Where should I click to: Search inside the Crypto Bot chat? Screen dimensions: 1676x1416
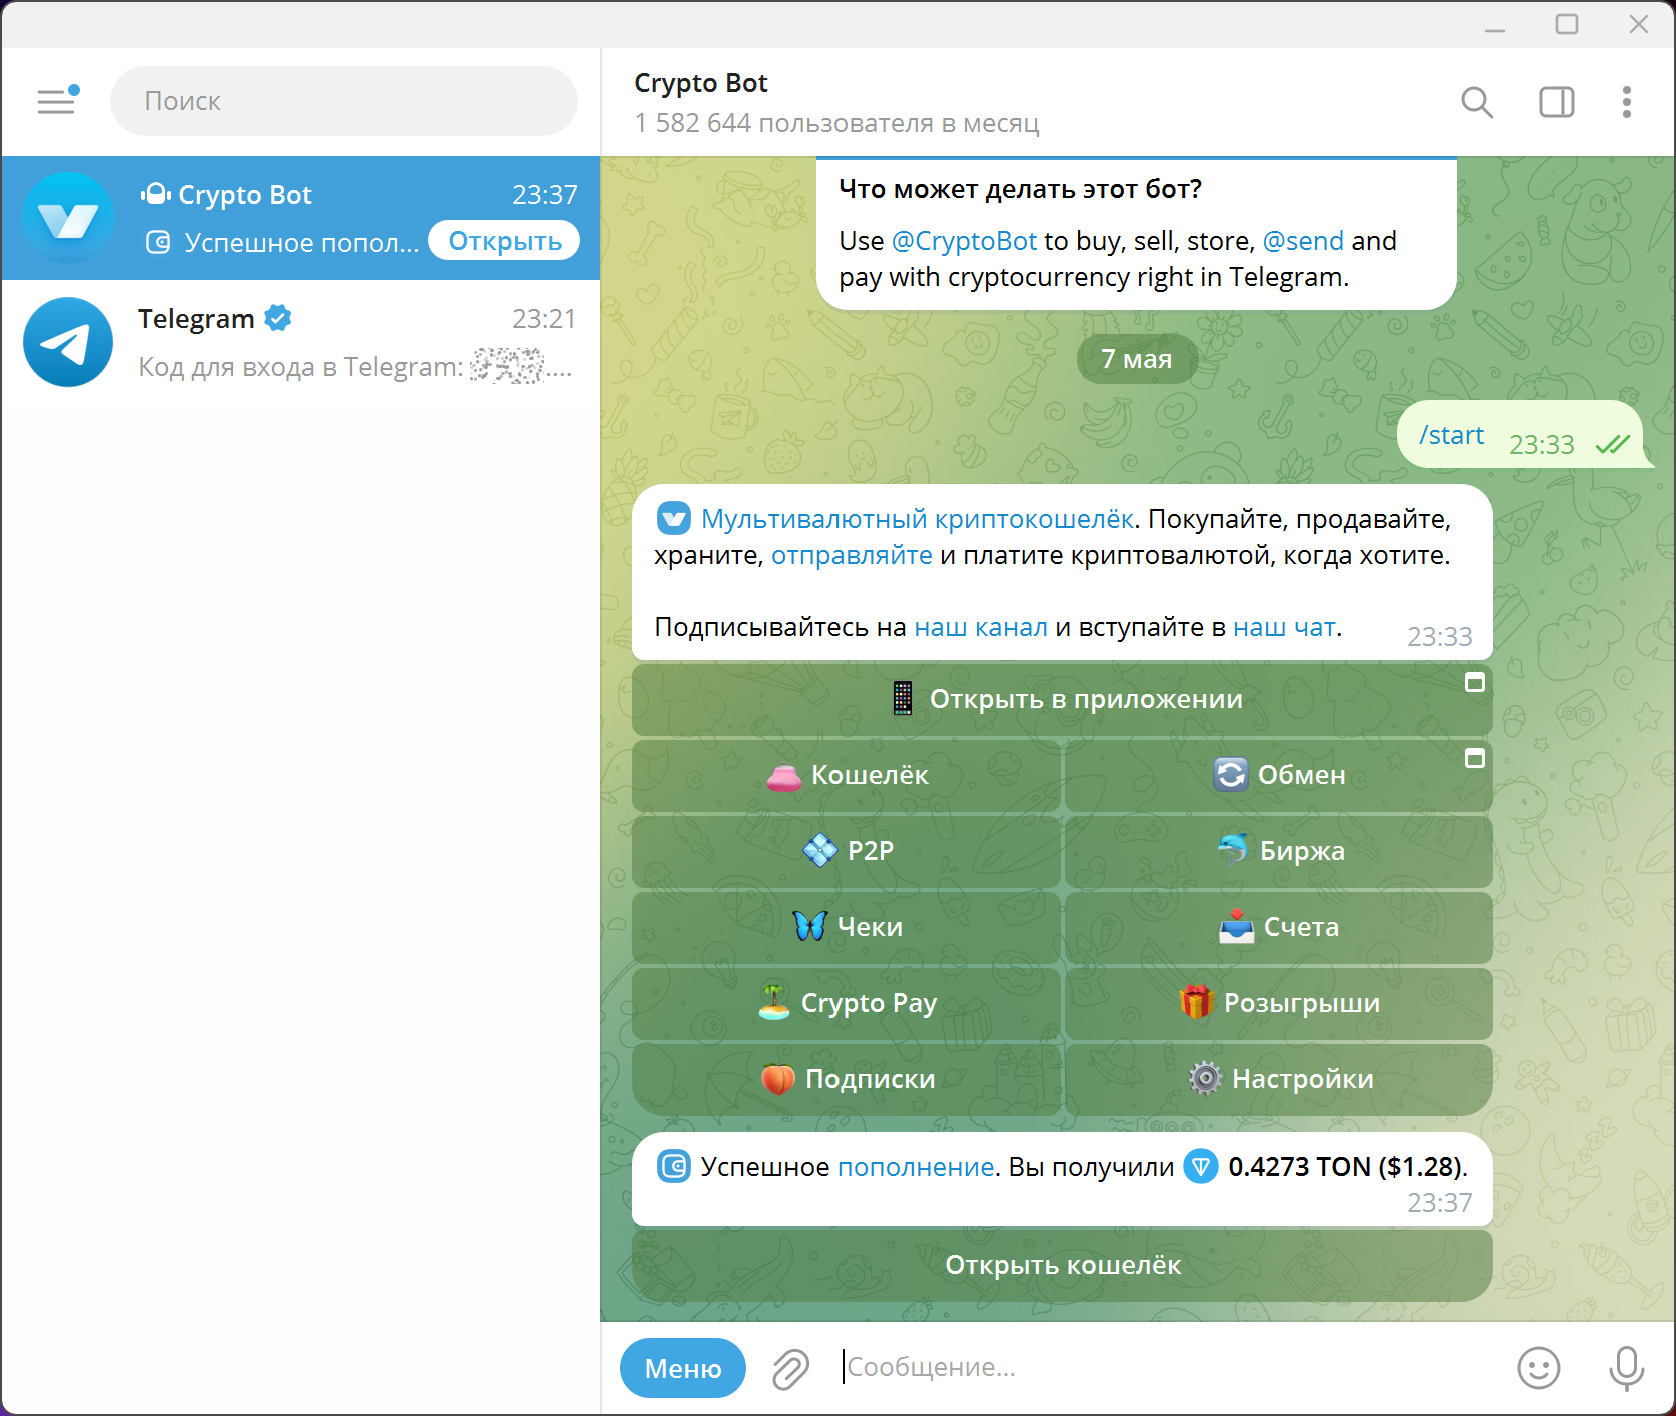(x=1477, y=102)
